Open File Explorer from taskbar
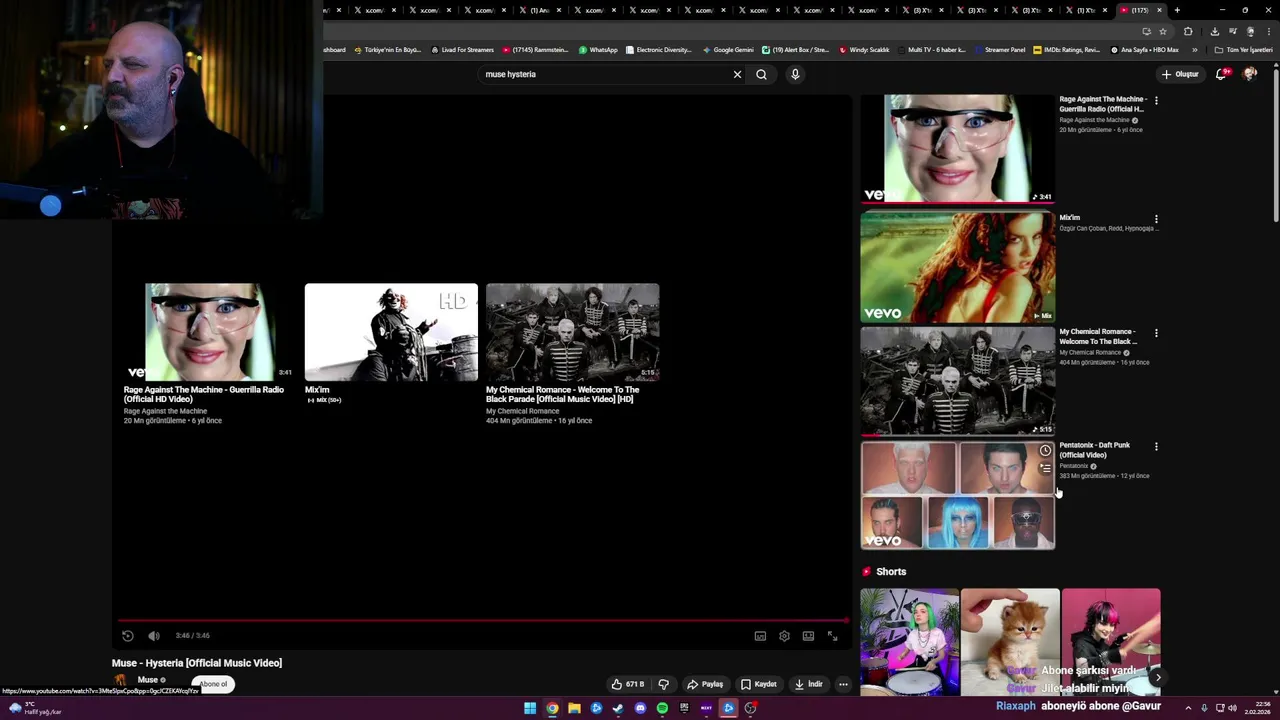 [x=574, y=708]
